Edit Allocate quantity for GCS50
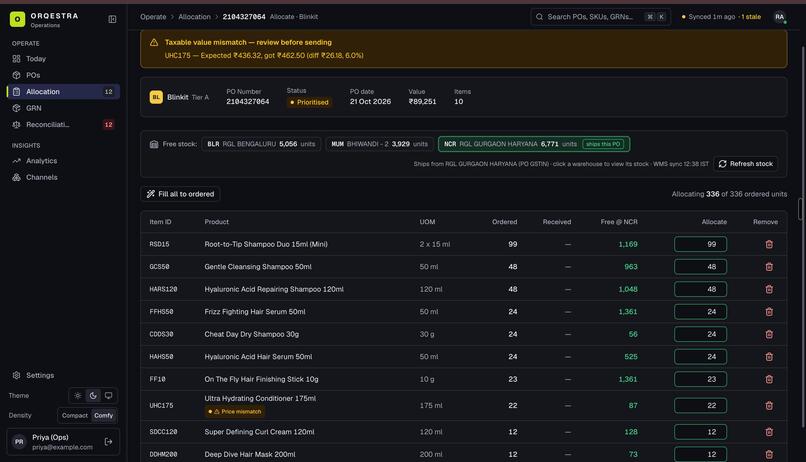The image size is (806, 462). [x=700, y=267]
